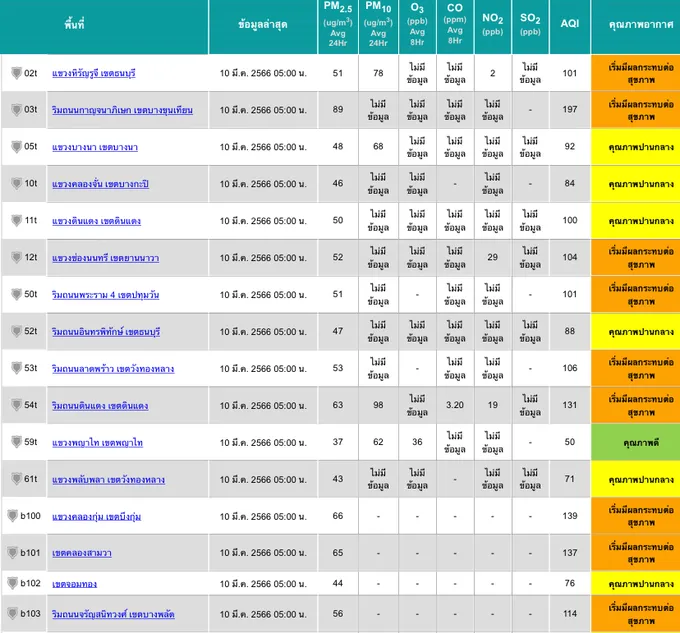This screenshot has height=633, width=680.
Task: Click the AQI value 197
Action: tap(569, 110)
